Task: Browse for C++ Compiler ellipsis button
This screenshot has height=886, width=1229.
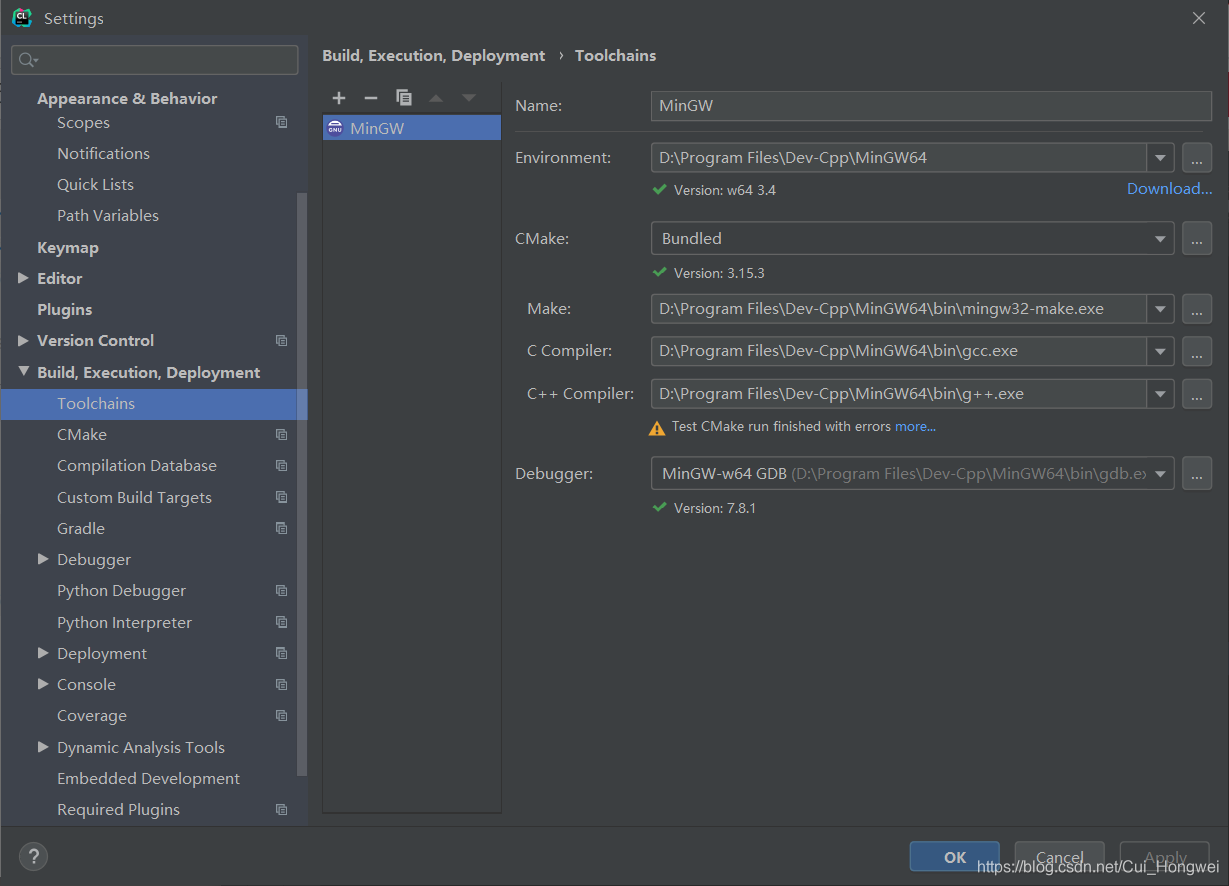Action: [1197, 394]
